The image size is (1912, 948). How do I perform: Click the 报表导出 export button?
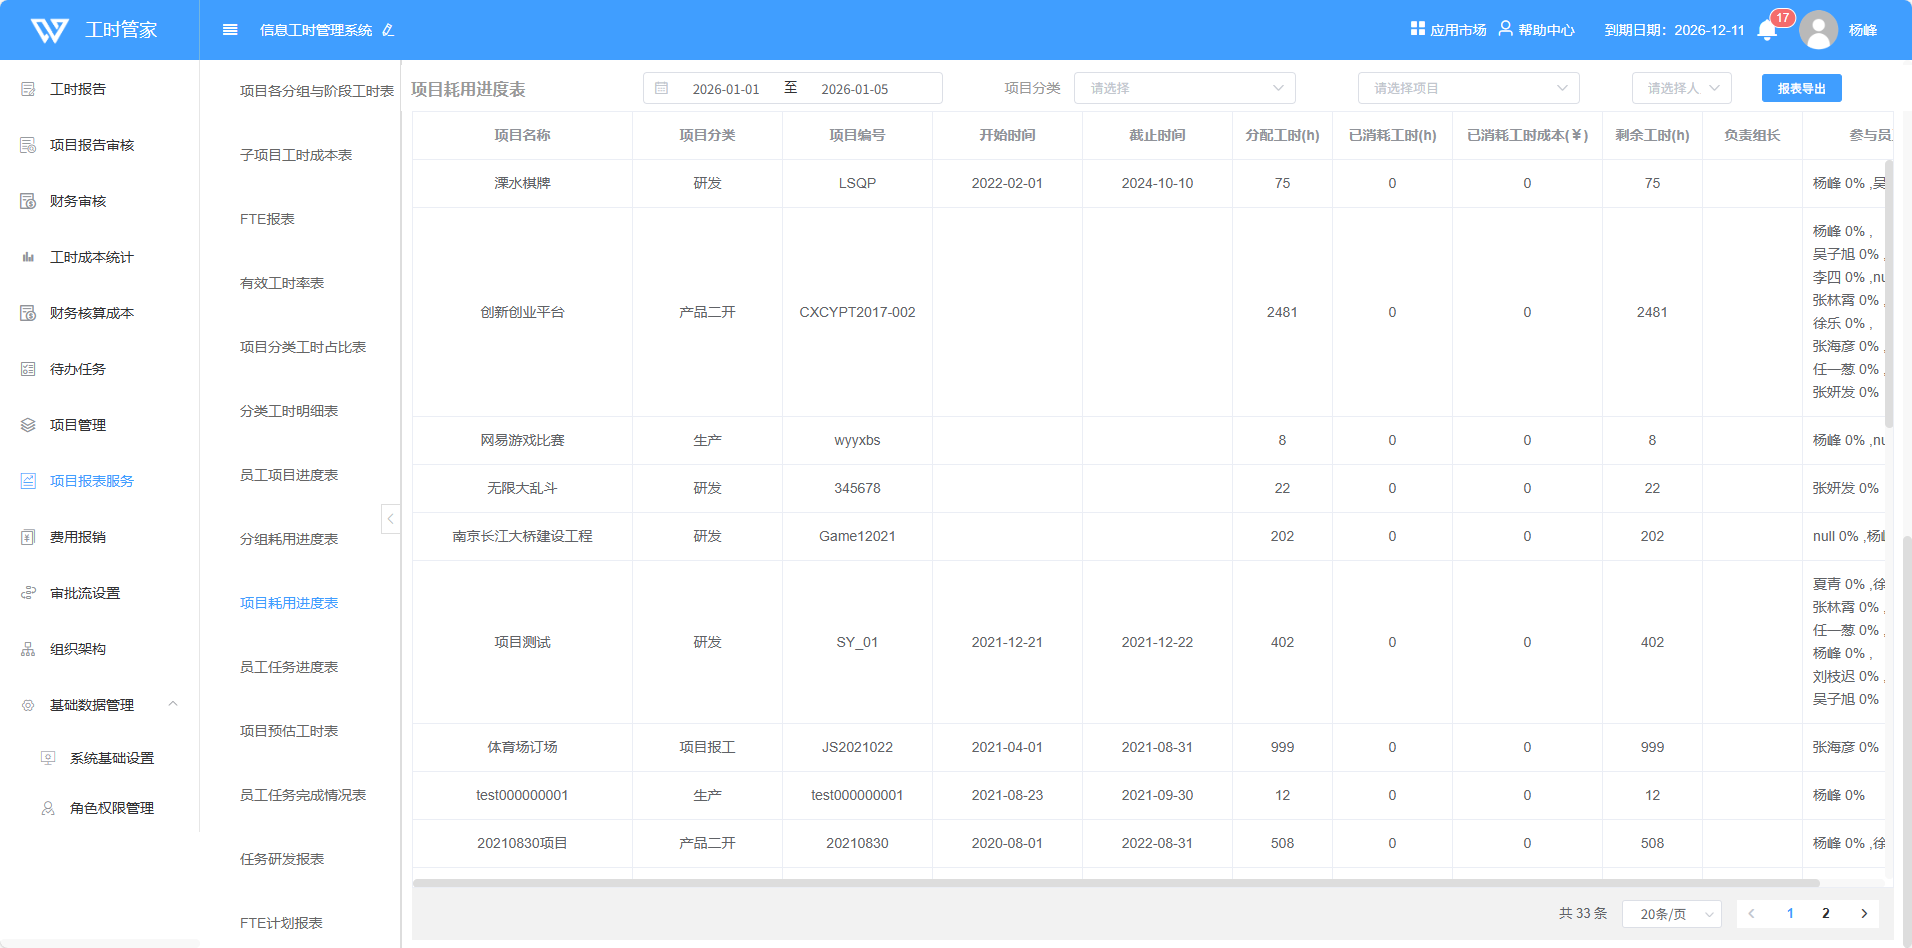[x=1801, y=89]
